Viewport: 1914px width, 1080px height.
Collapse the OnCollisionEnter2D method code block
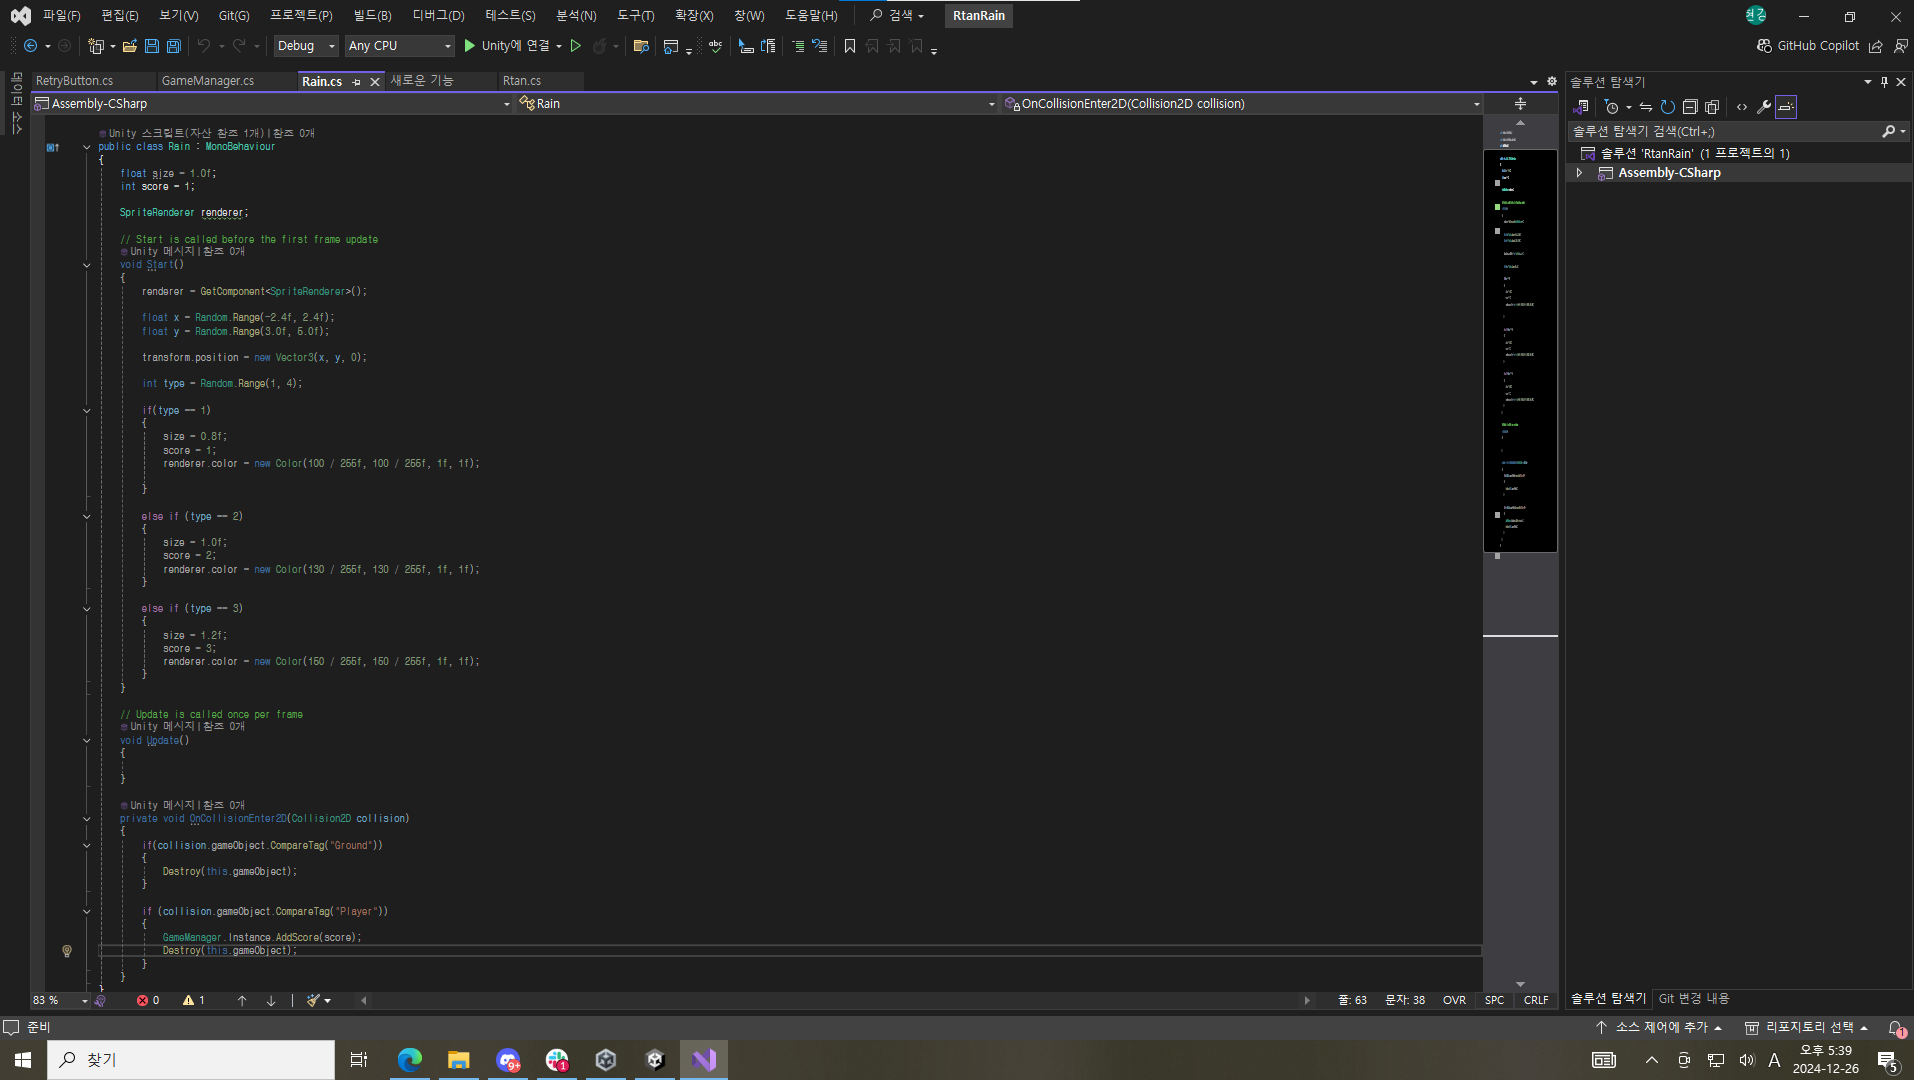(87, 819)
